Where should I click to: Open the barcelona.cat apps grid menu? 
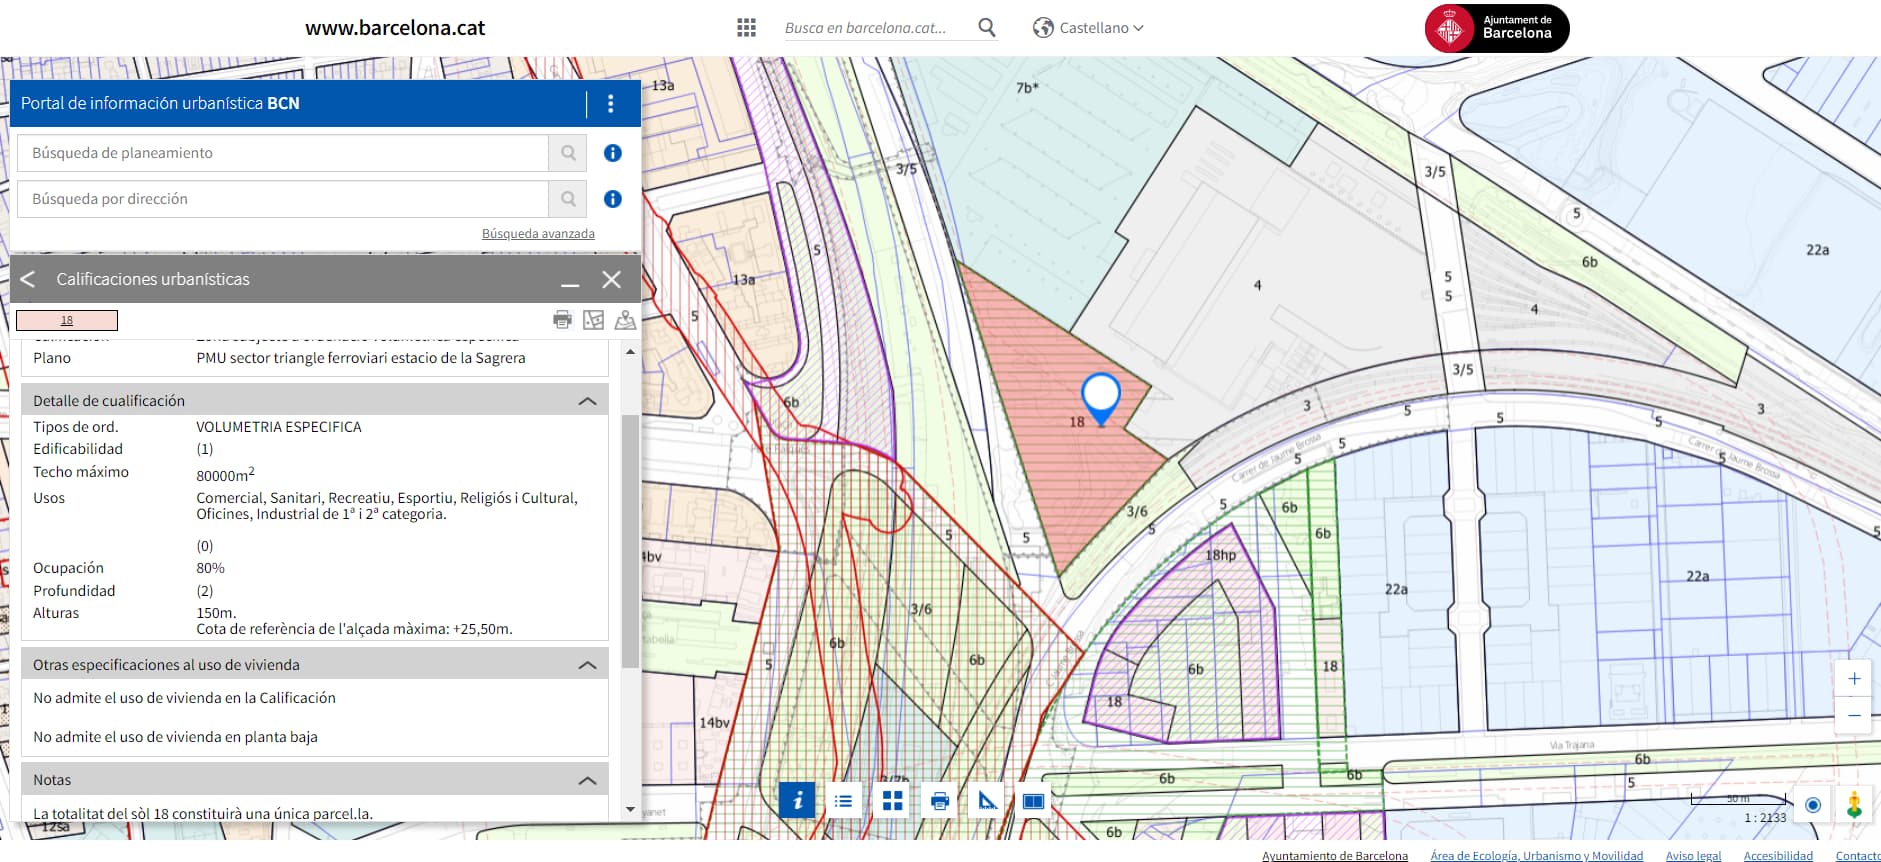tap(746, 28)
